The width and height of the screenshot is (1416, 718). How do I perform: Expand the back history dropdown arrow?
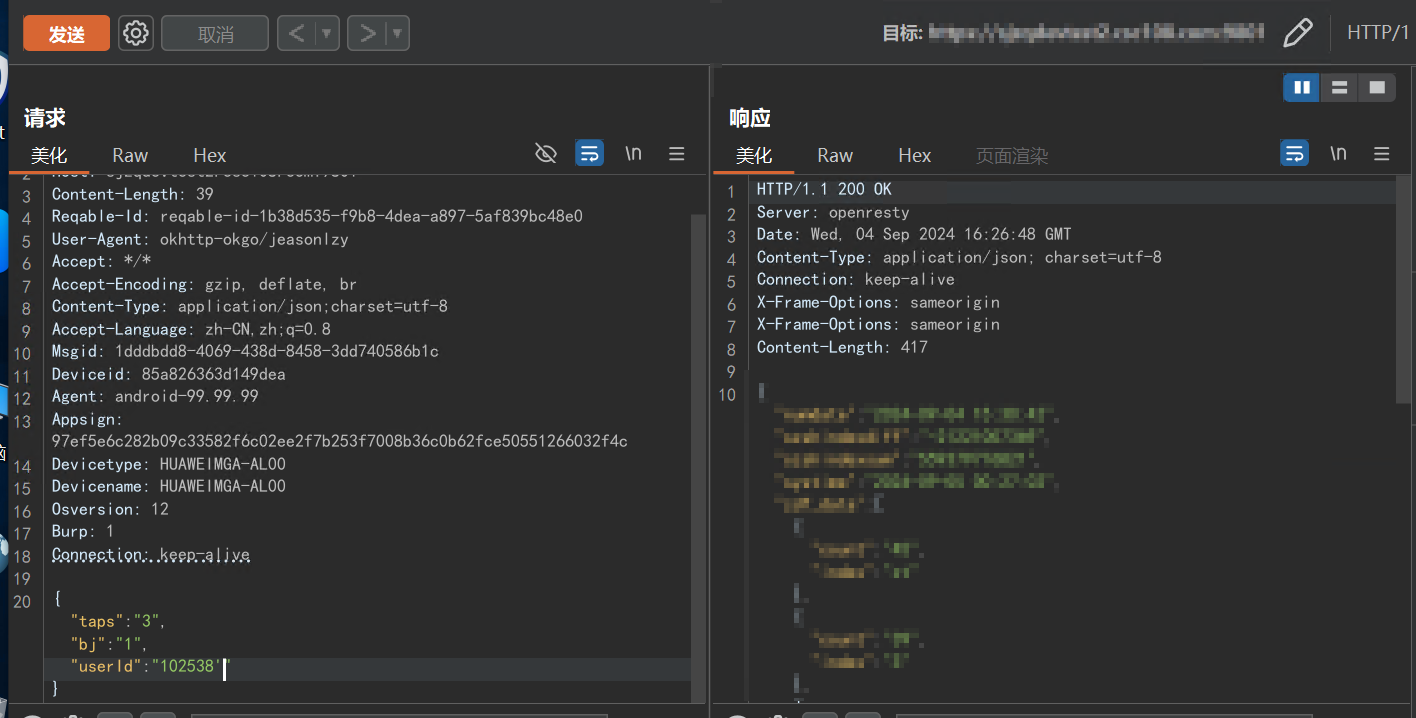[x=326, y=34]
